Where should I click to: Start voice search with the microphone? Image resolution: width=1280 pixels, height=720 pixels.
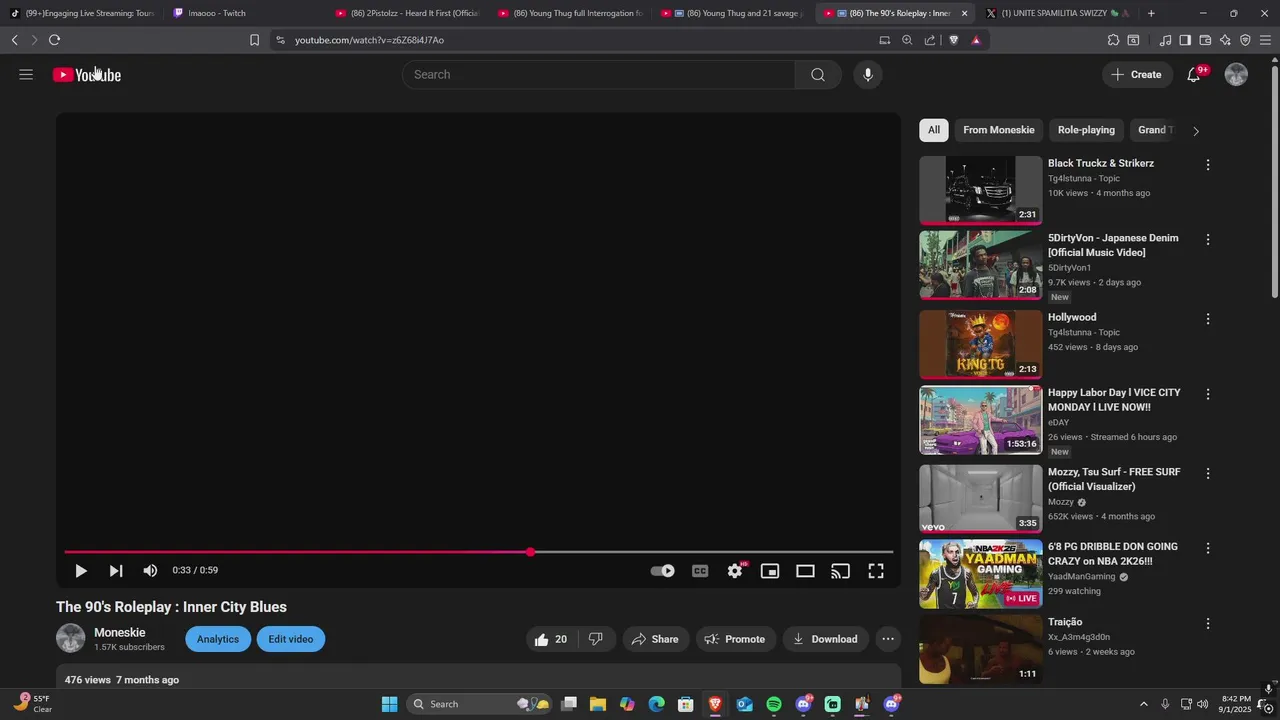(868, 75)
